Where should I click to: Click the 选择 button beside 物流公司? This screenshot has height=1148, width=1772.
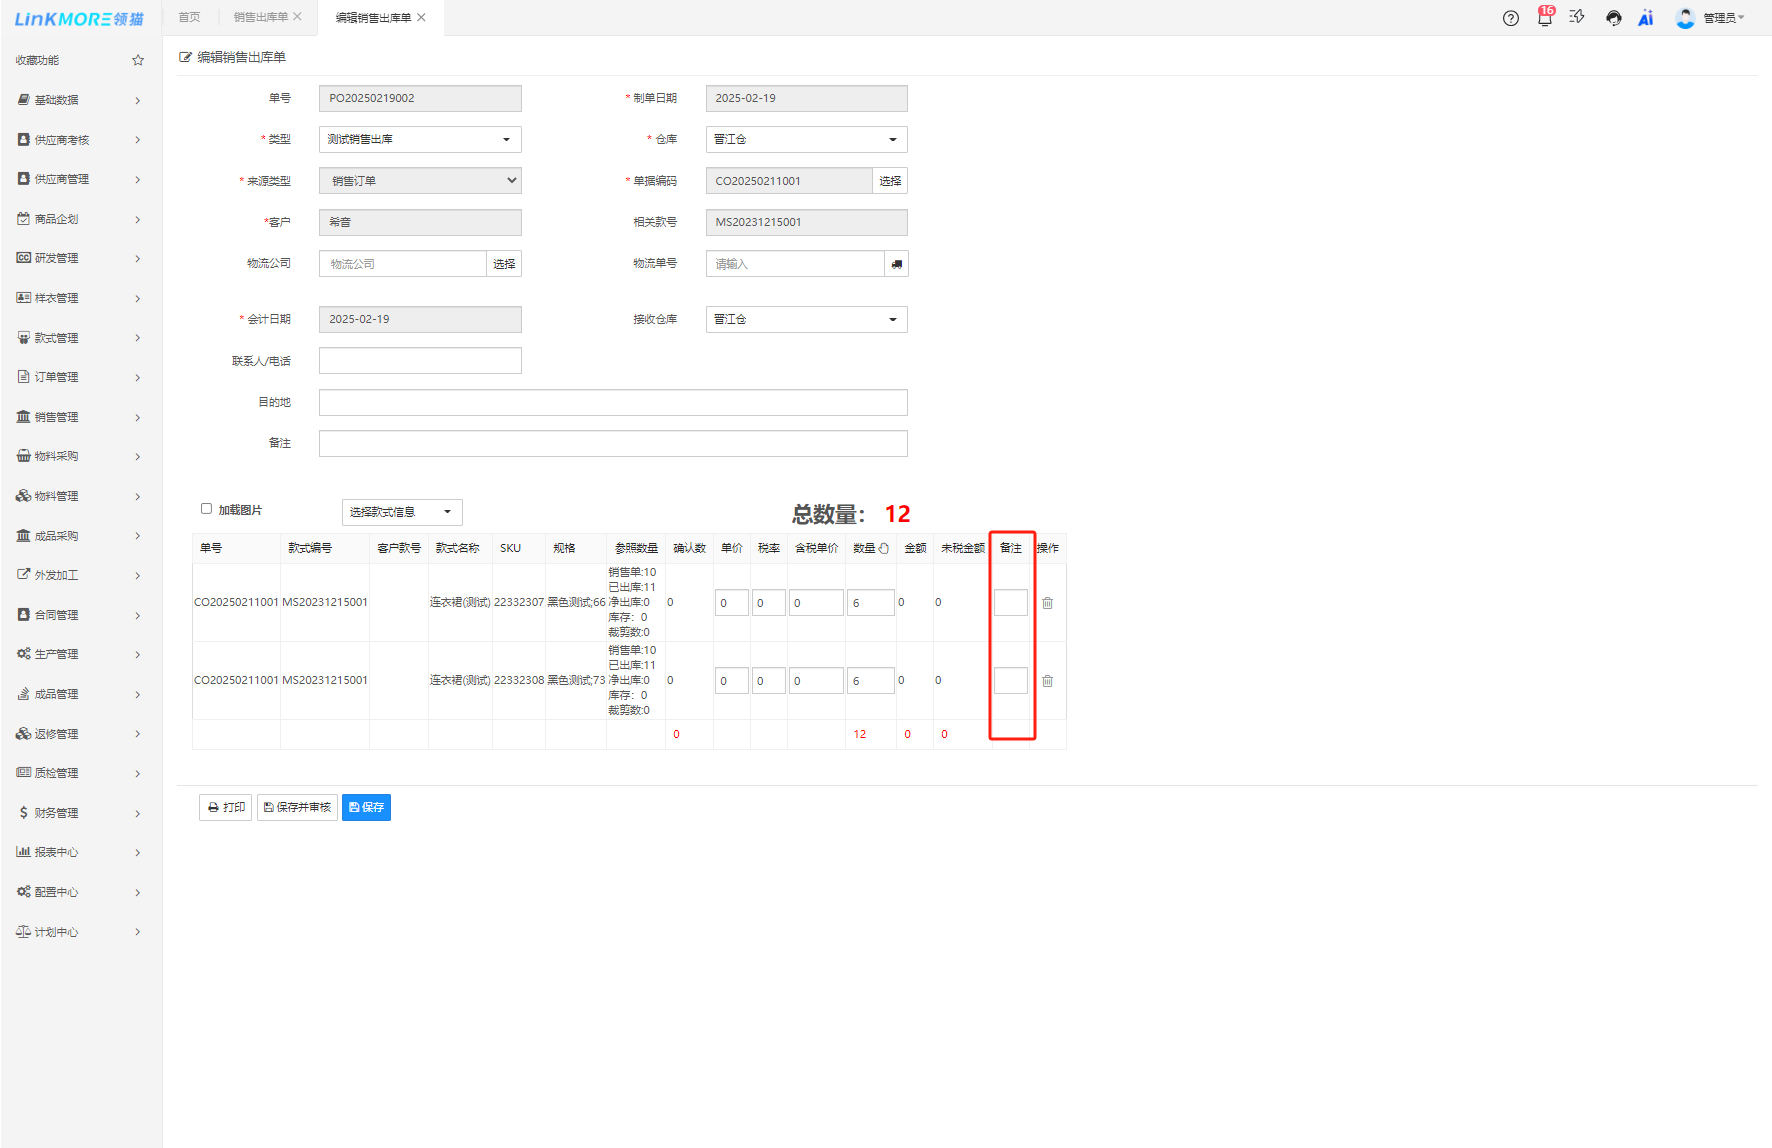click(x=504, y=264)
